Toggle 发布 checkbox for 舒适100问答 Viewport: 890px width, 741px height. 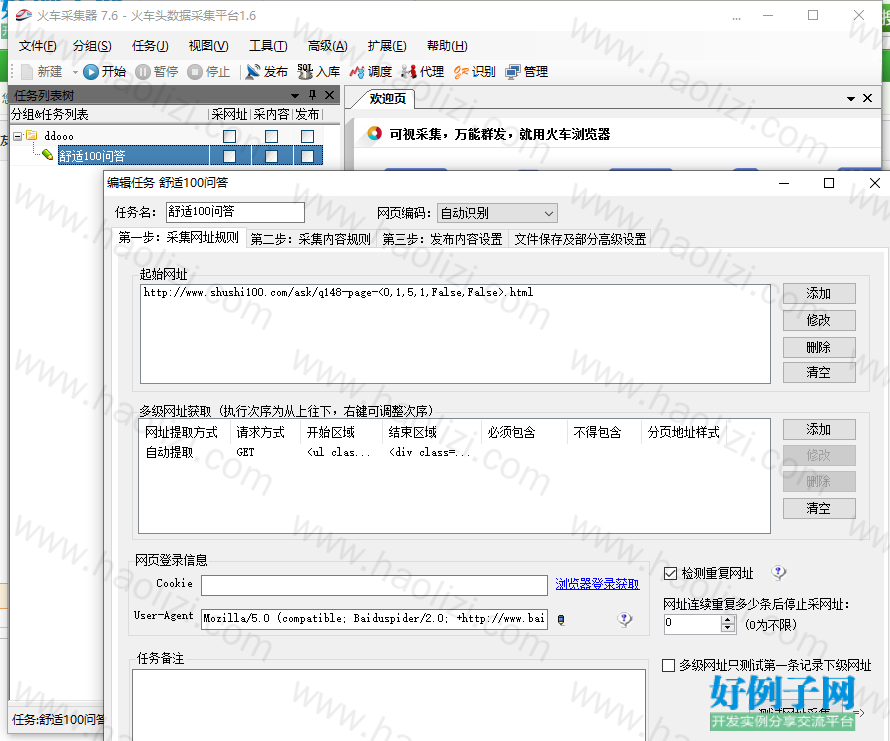click(x=307, y=156)
